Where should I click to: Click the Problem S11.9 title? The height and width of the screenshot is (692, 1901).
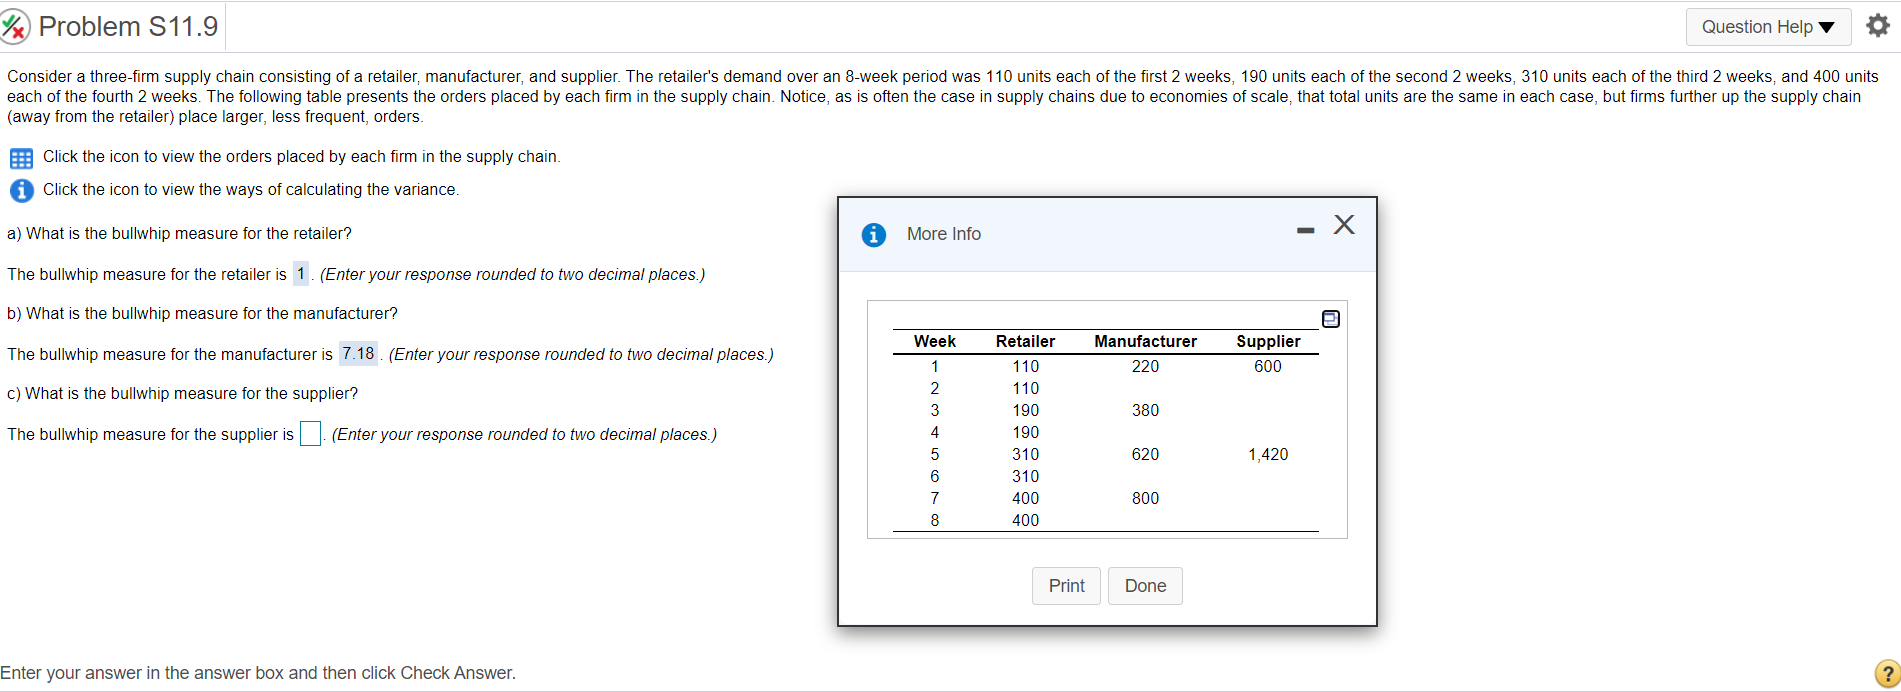pos(128,27)
